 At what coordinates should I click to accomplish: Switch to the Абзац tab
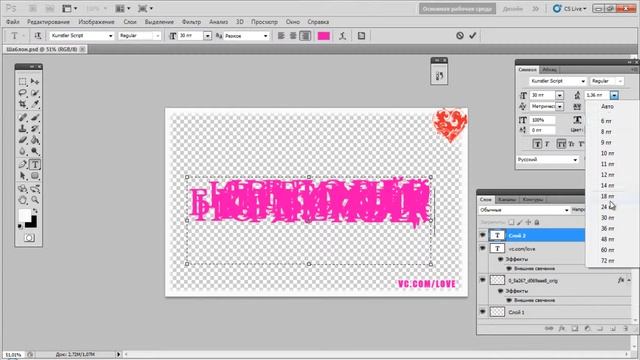[549, 70]
